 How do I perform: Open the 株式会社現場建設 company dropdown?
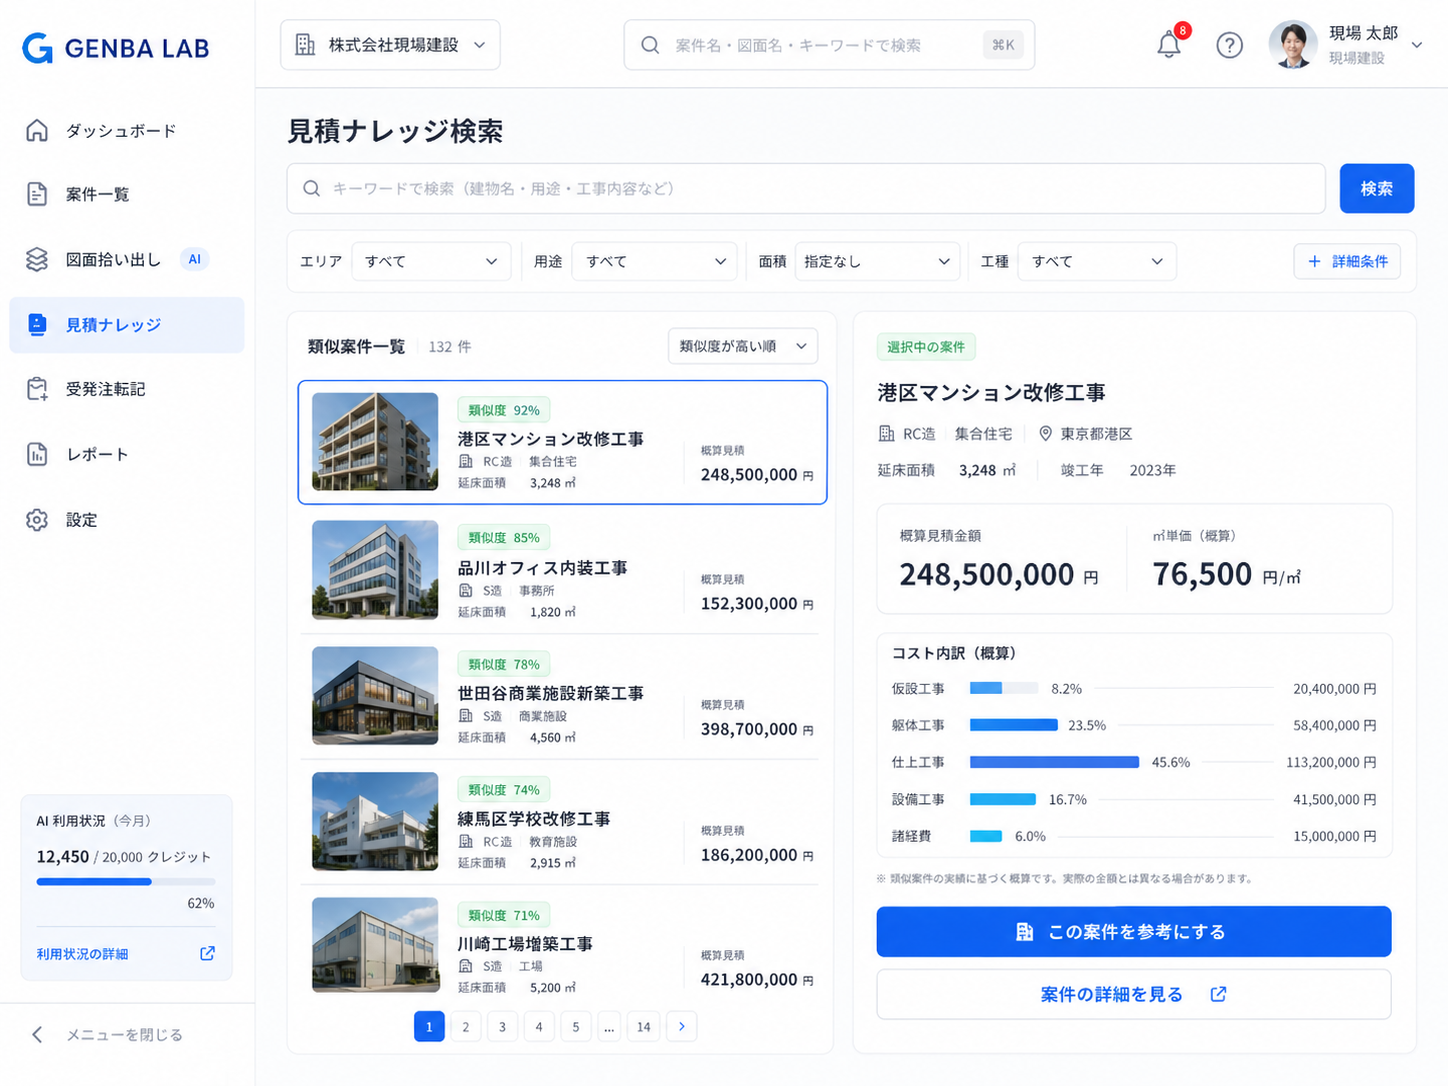tap(390, 45)
